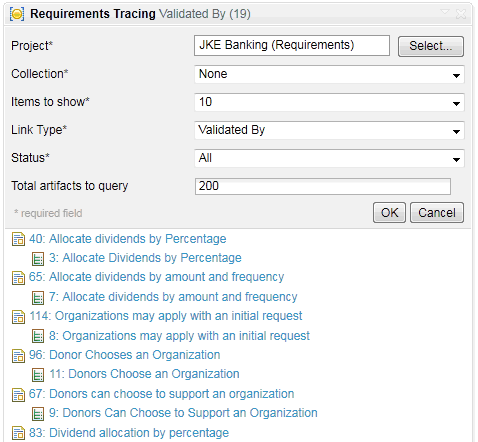Viewport: 478px width, 442px height.
Task: Open the Items to show dropdown
Action: 329,102
